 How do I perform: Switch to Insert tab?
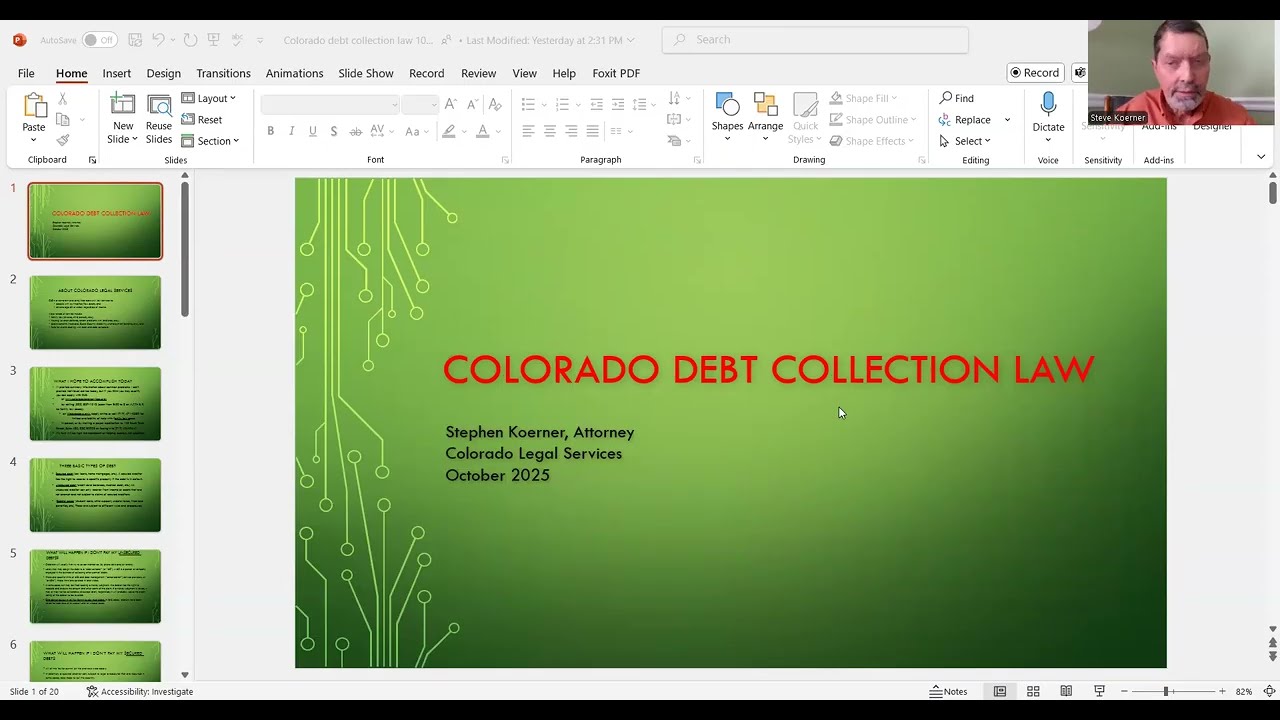click(x=116, y=73)
